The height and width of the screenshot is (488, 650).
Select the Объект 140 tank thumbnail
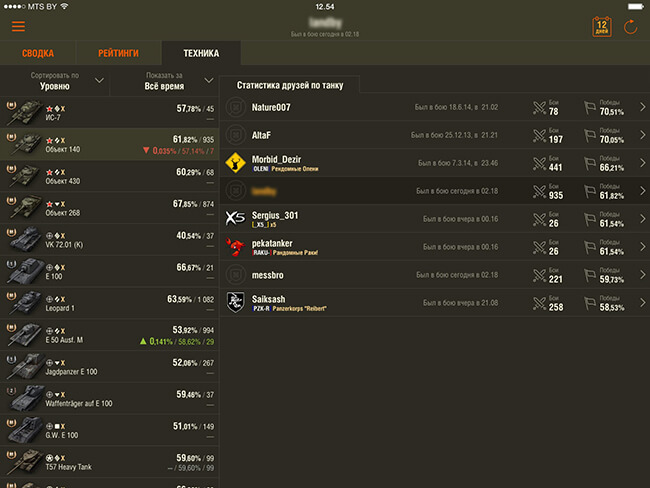click(26, 144)
